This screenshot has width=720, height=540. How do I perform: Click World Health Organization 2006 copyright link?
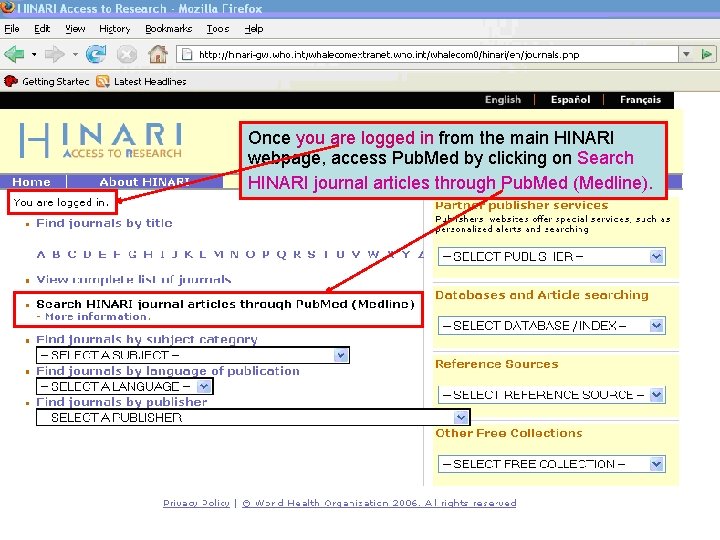coord(379,503)
